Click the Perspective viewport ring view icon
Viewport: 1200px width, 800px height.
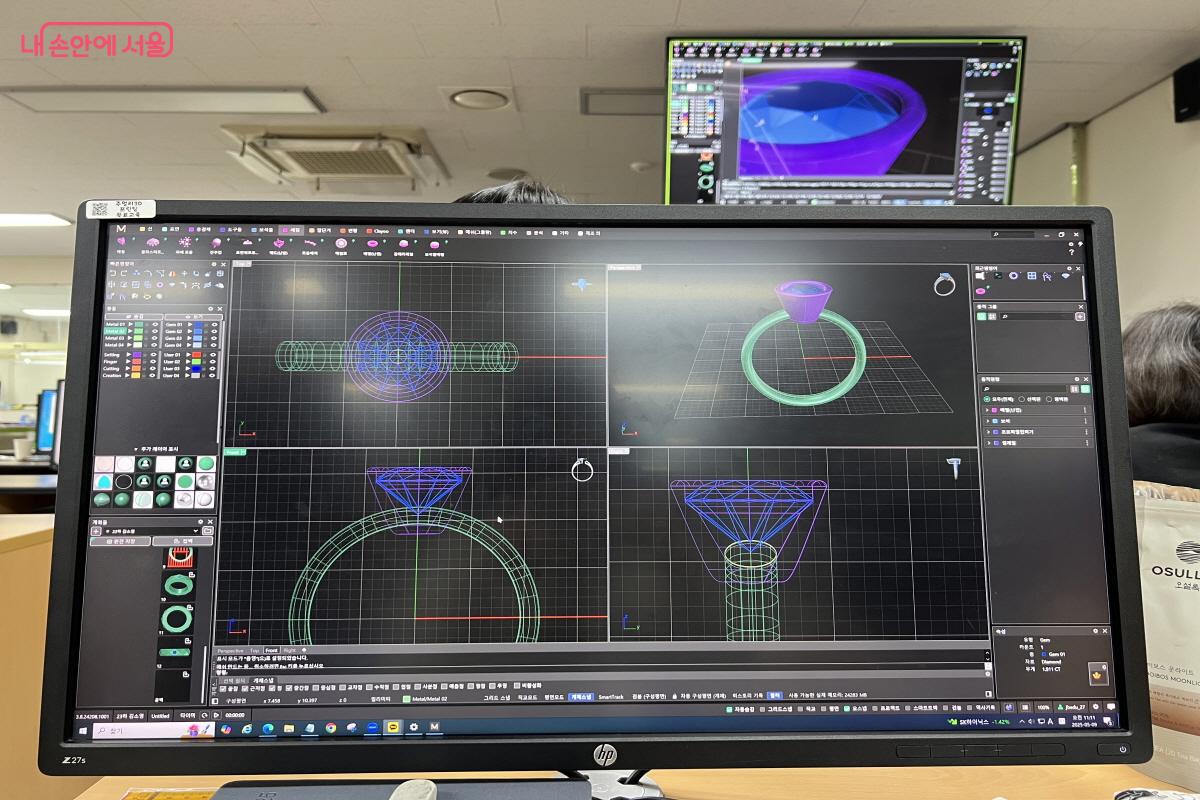pyautogui.click(x=944, y=285)
